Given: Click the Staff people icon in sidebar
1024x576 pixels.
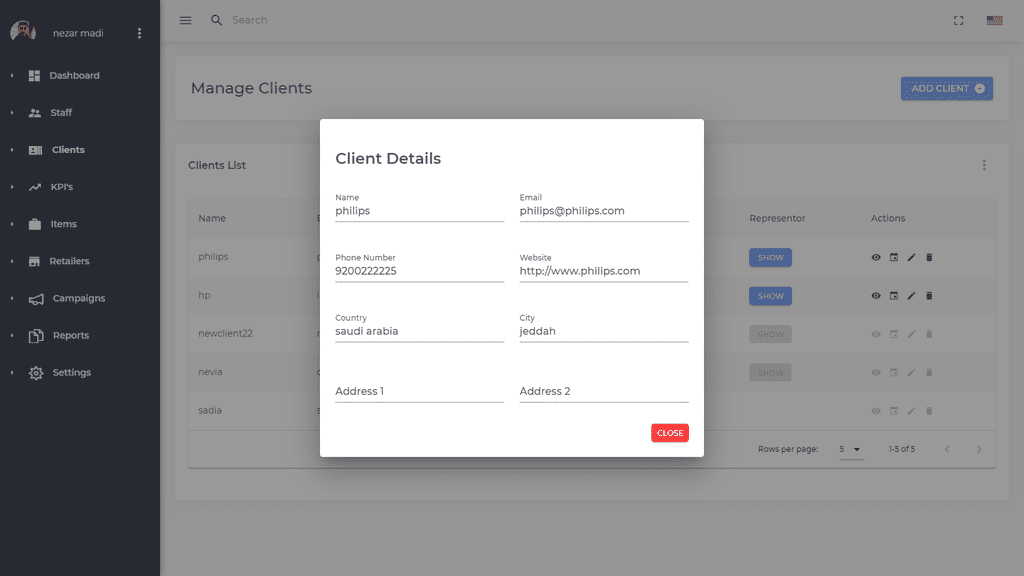Looking at the screenshot, I should click(x=35, y=113).
